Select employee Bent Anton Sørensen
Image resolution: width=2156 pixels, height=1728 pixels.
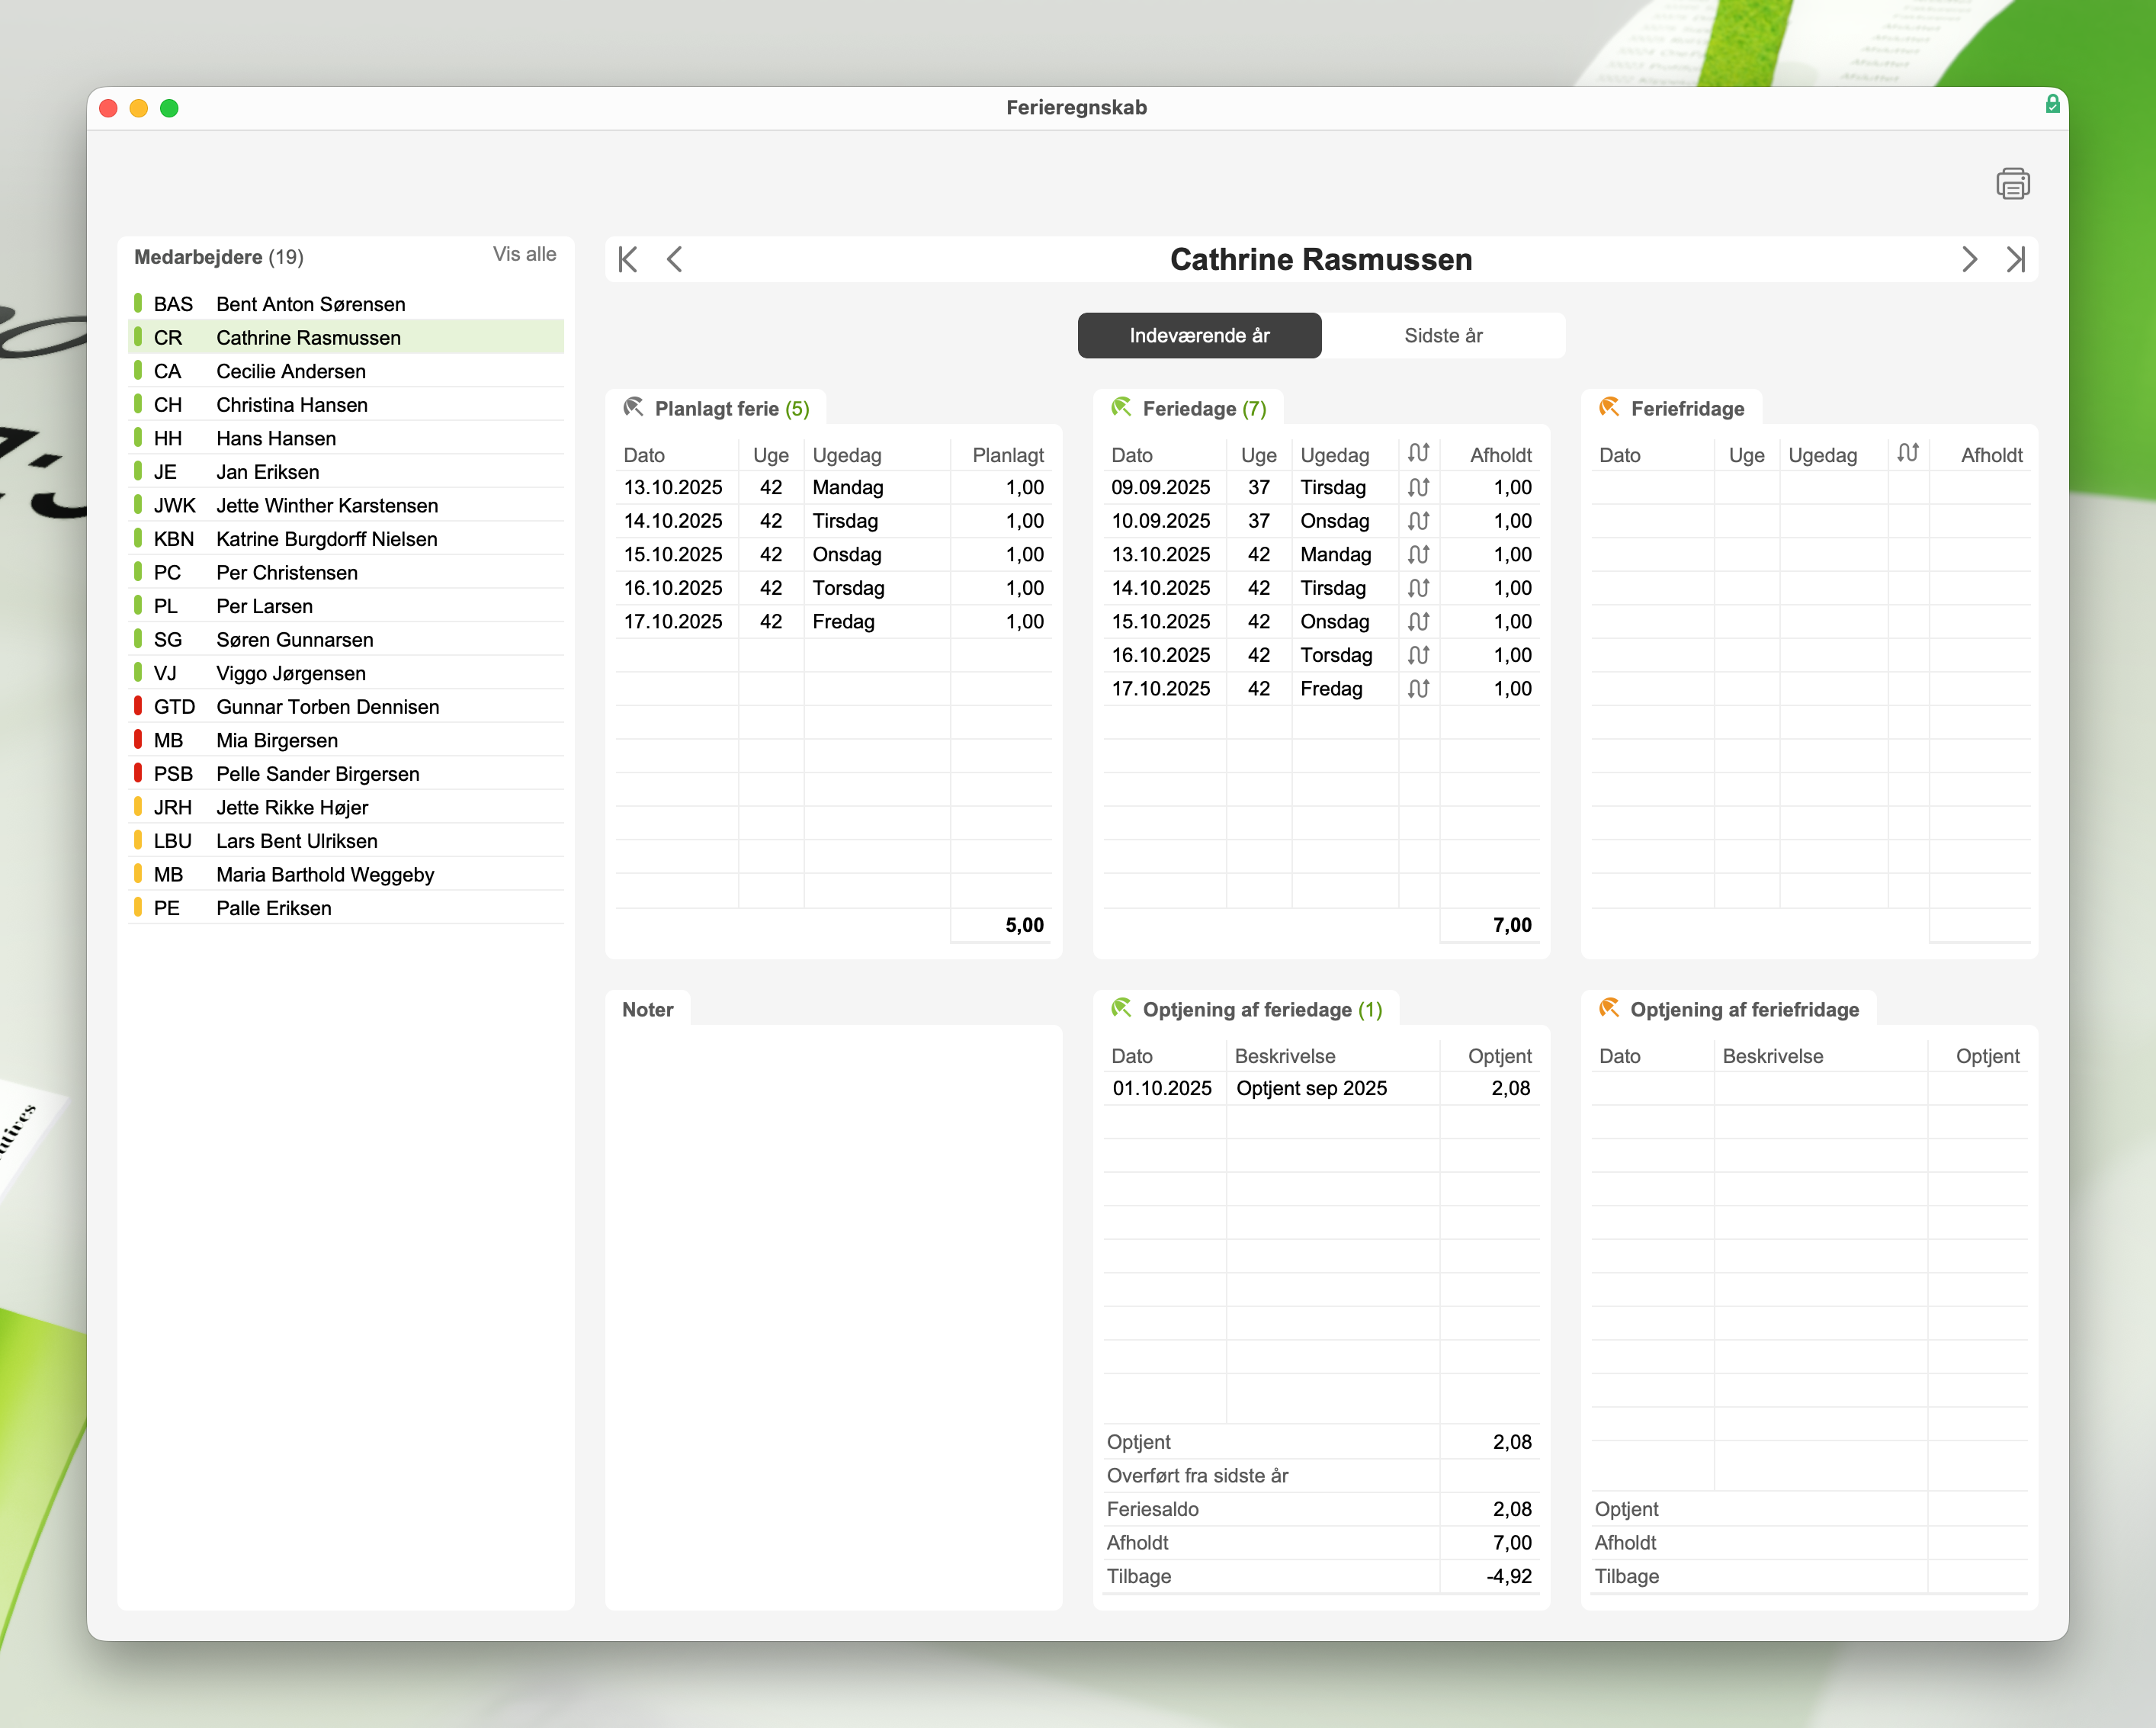point(311,304)
